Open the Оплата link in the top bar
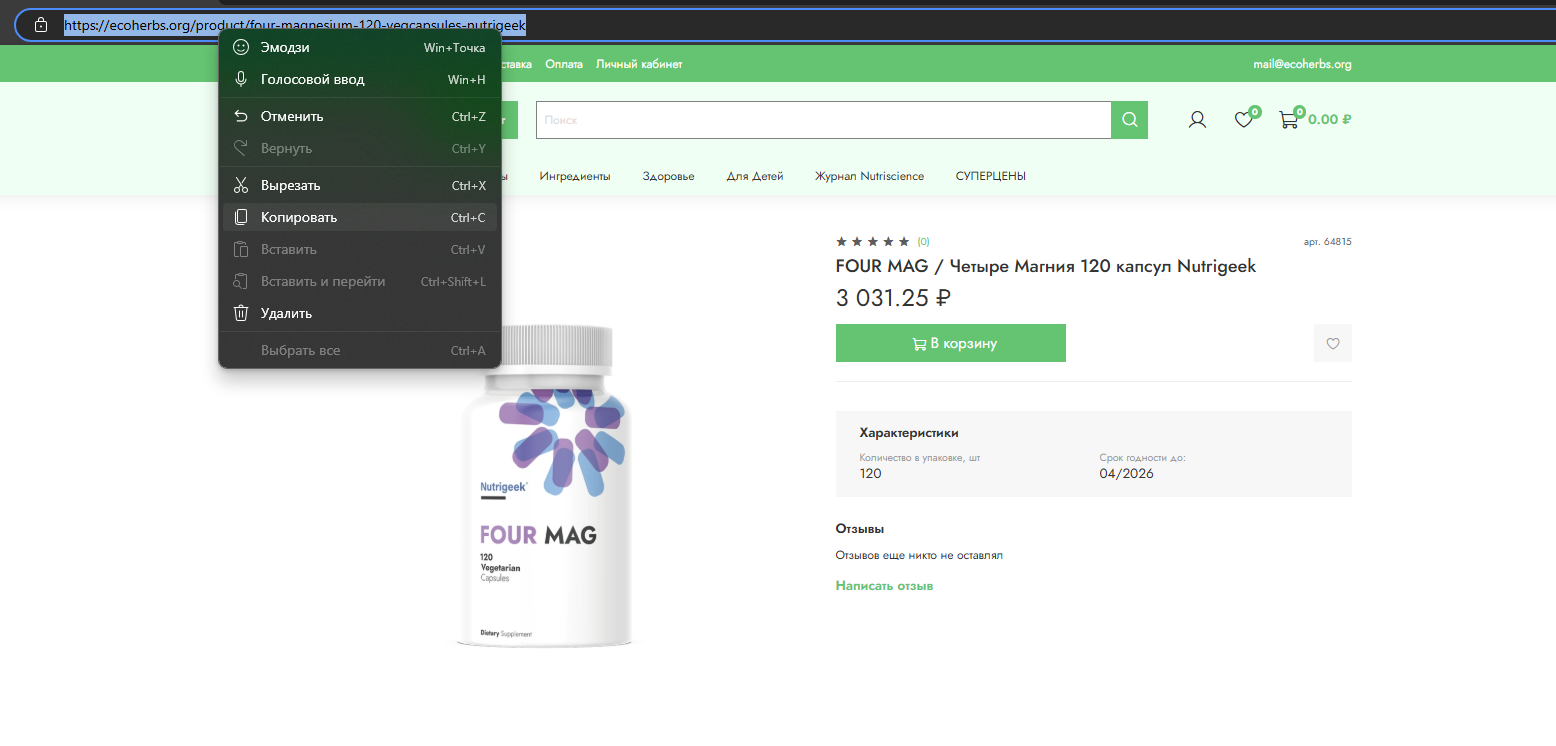The height and width of the screenshot is (746, 1556). click(x=564, y=64)
